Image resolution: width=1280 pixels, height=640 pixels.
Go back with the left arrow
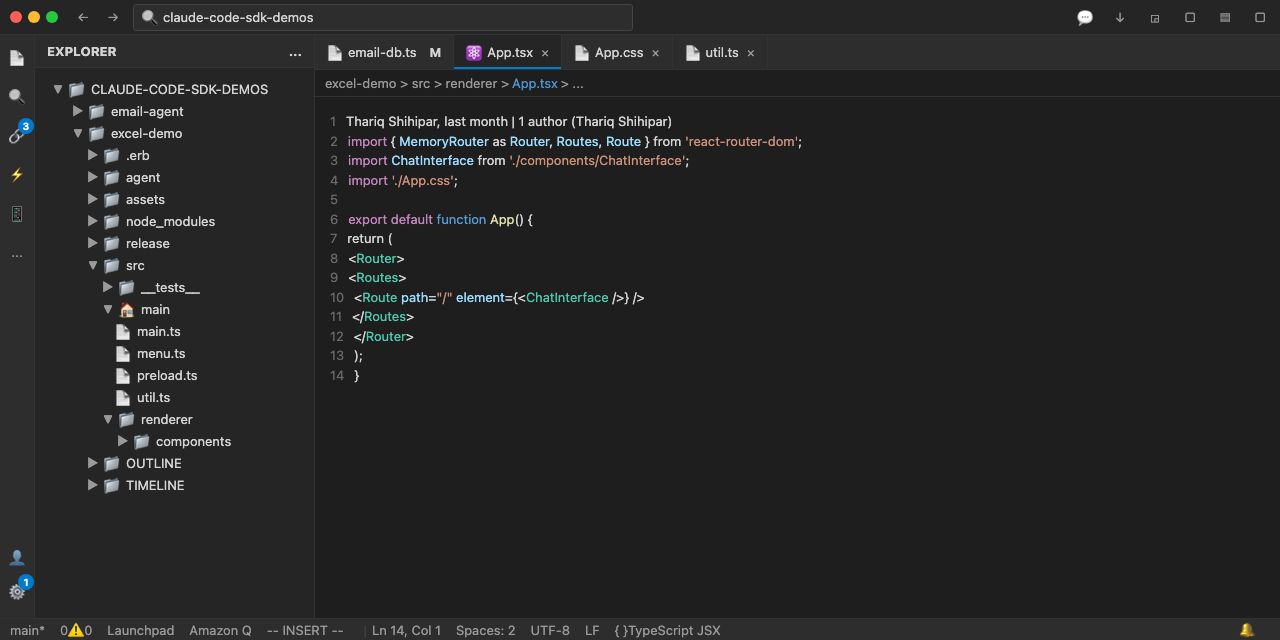coord(83,18)
